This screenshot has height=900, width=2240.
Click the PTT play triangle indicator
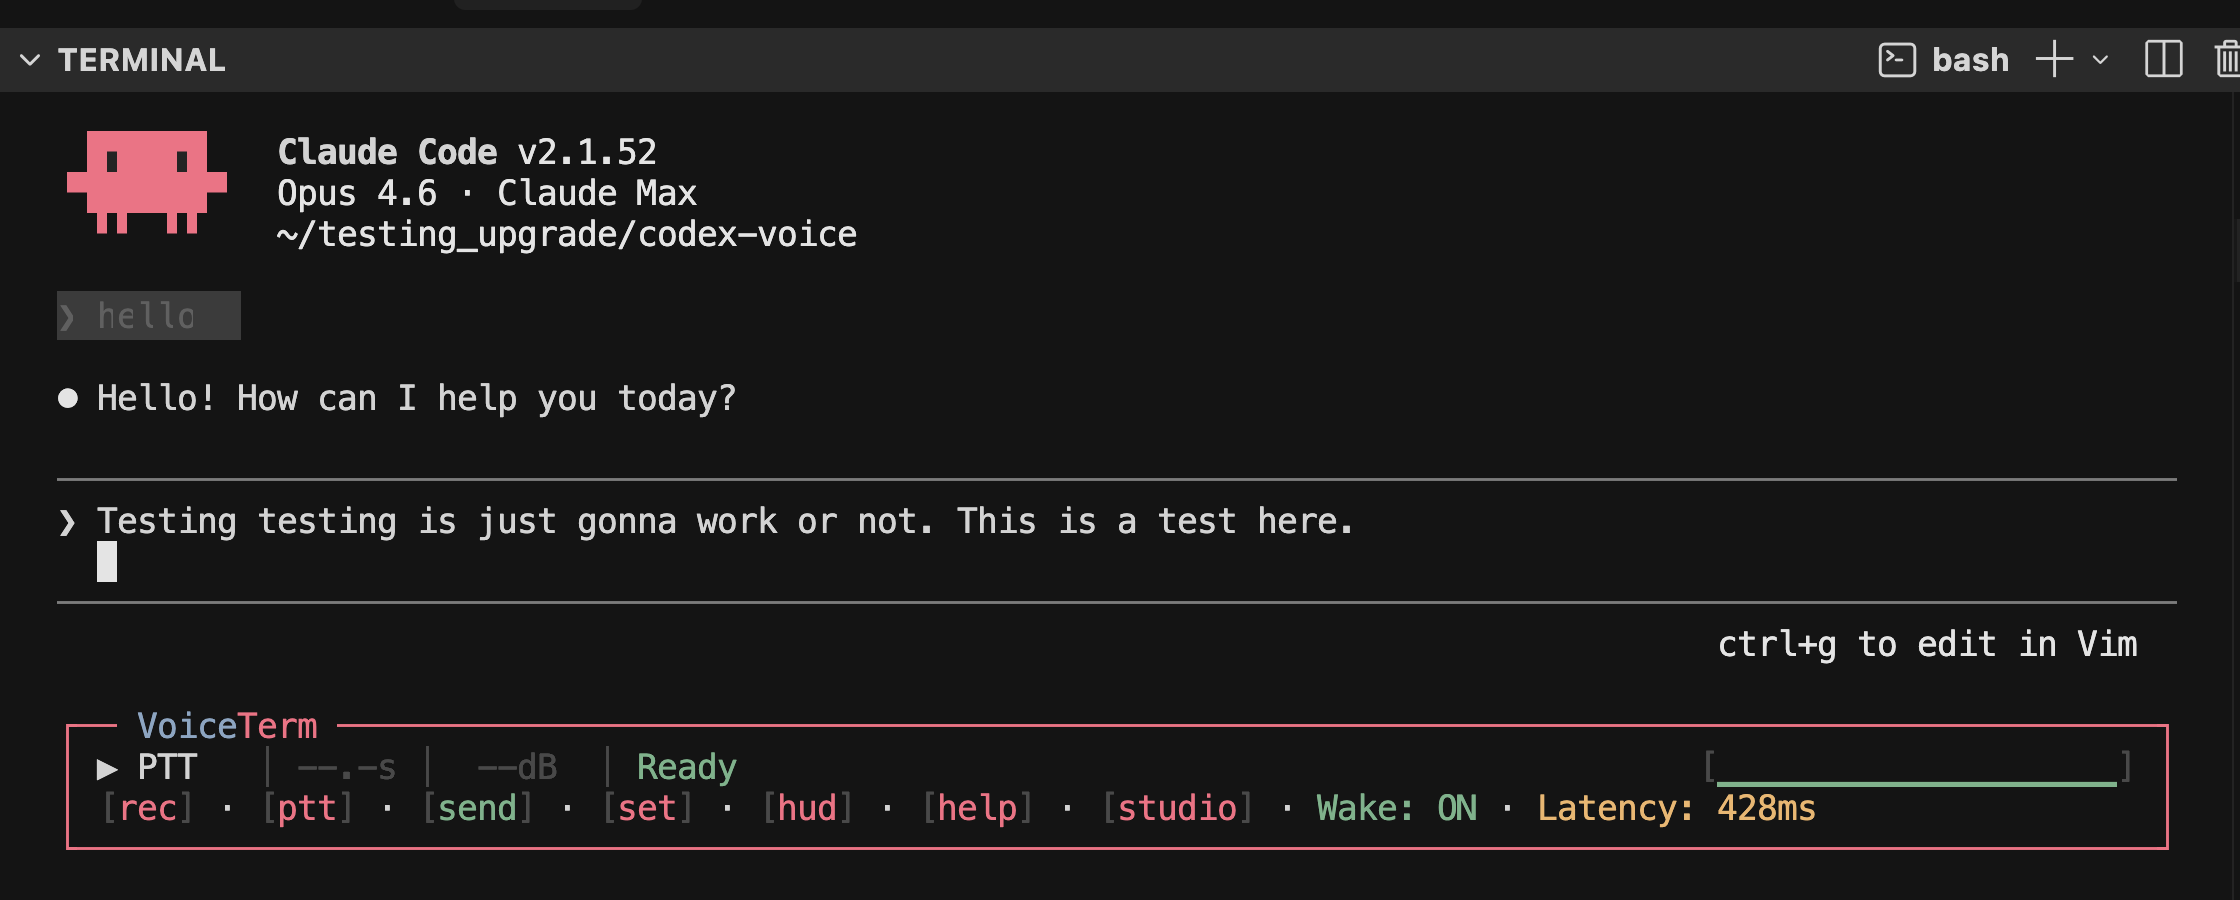pos(107,768)
